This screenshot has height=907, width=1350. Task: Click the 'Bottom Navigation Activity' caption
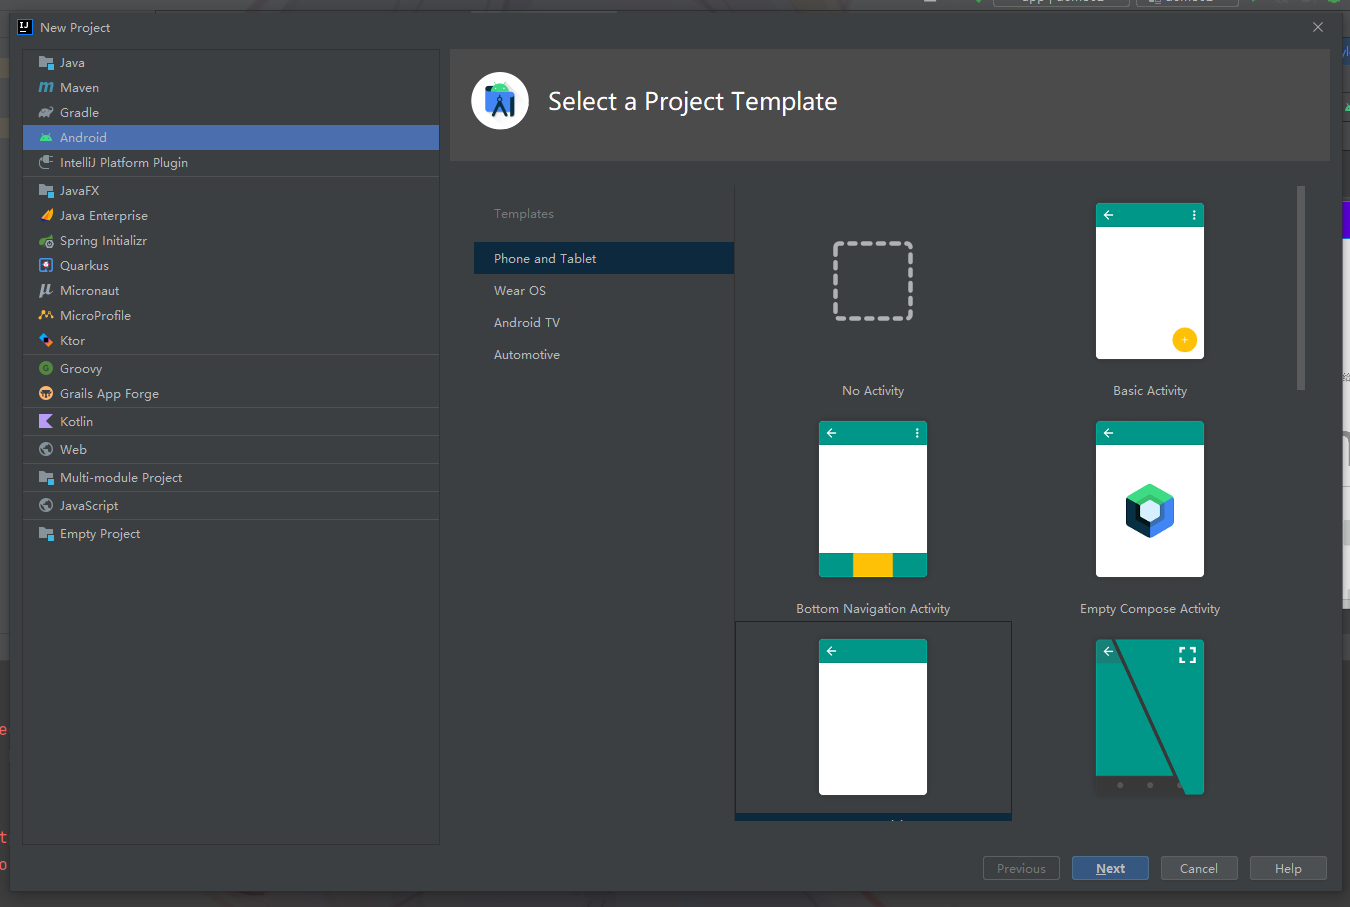[873, 609]
